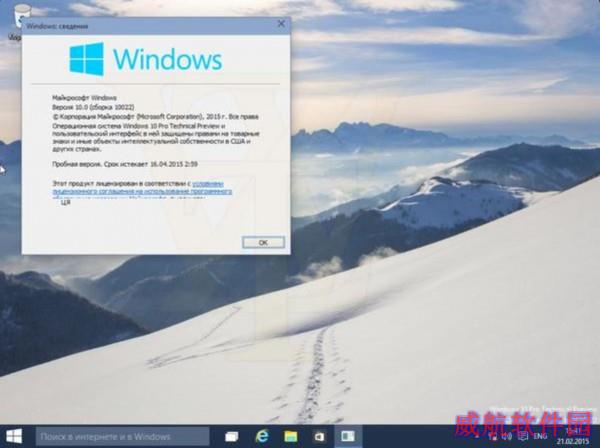Image resolution: width=600 pixels, height=448 pixels.
Task: Open Task View from the taskbar
Action: 232,437
